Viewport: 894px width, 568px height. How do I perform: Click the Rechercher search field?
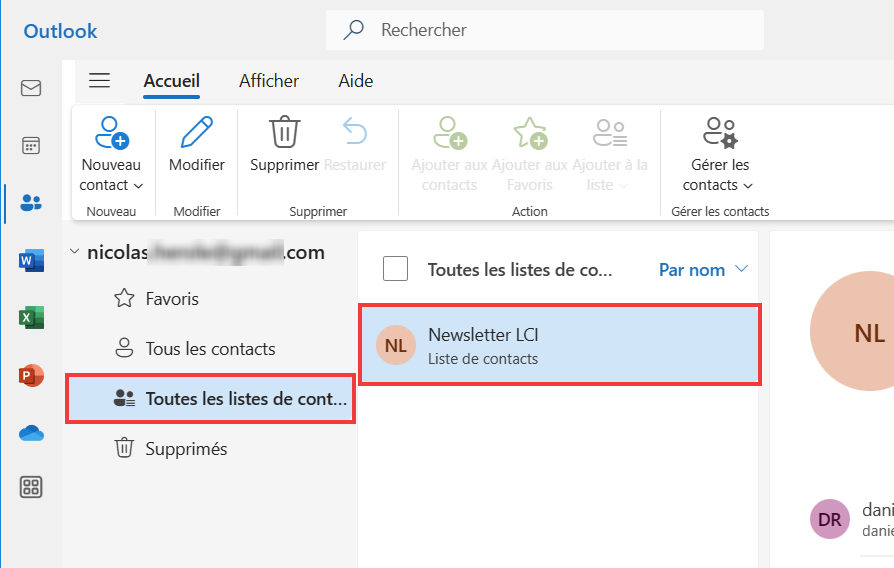(x=544, y=30)
